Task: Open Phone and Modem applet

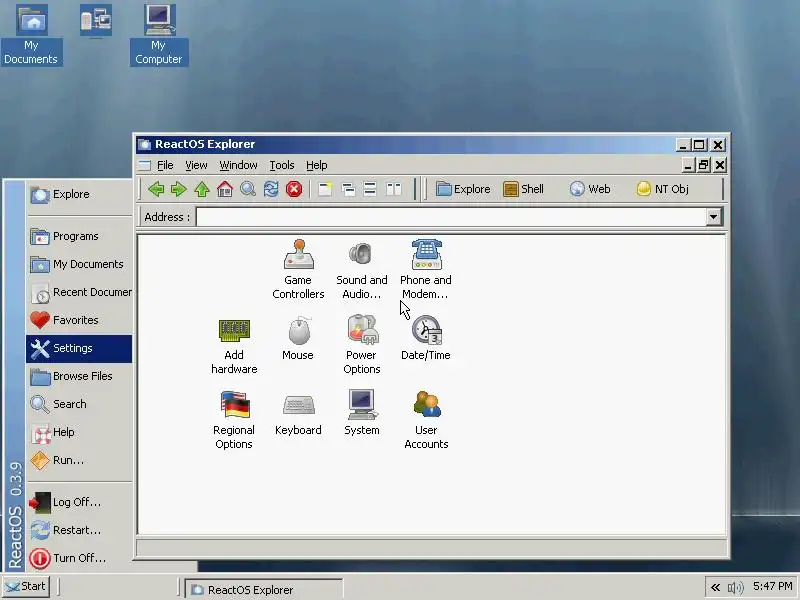Action: coord(426,269)
